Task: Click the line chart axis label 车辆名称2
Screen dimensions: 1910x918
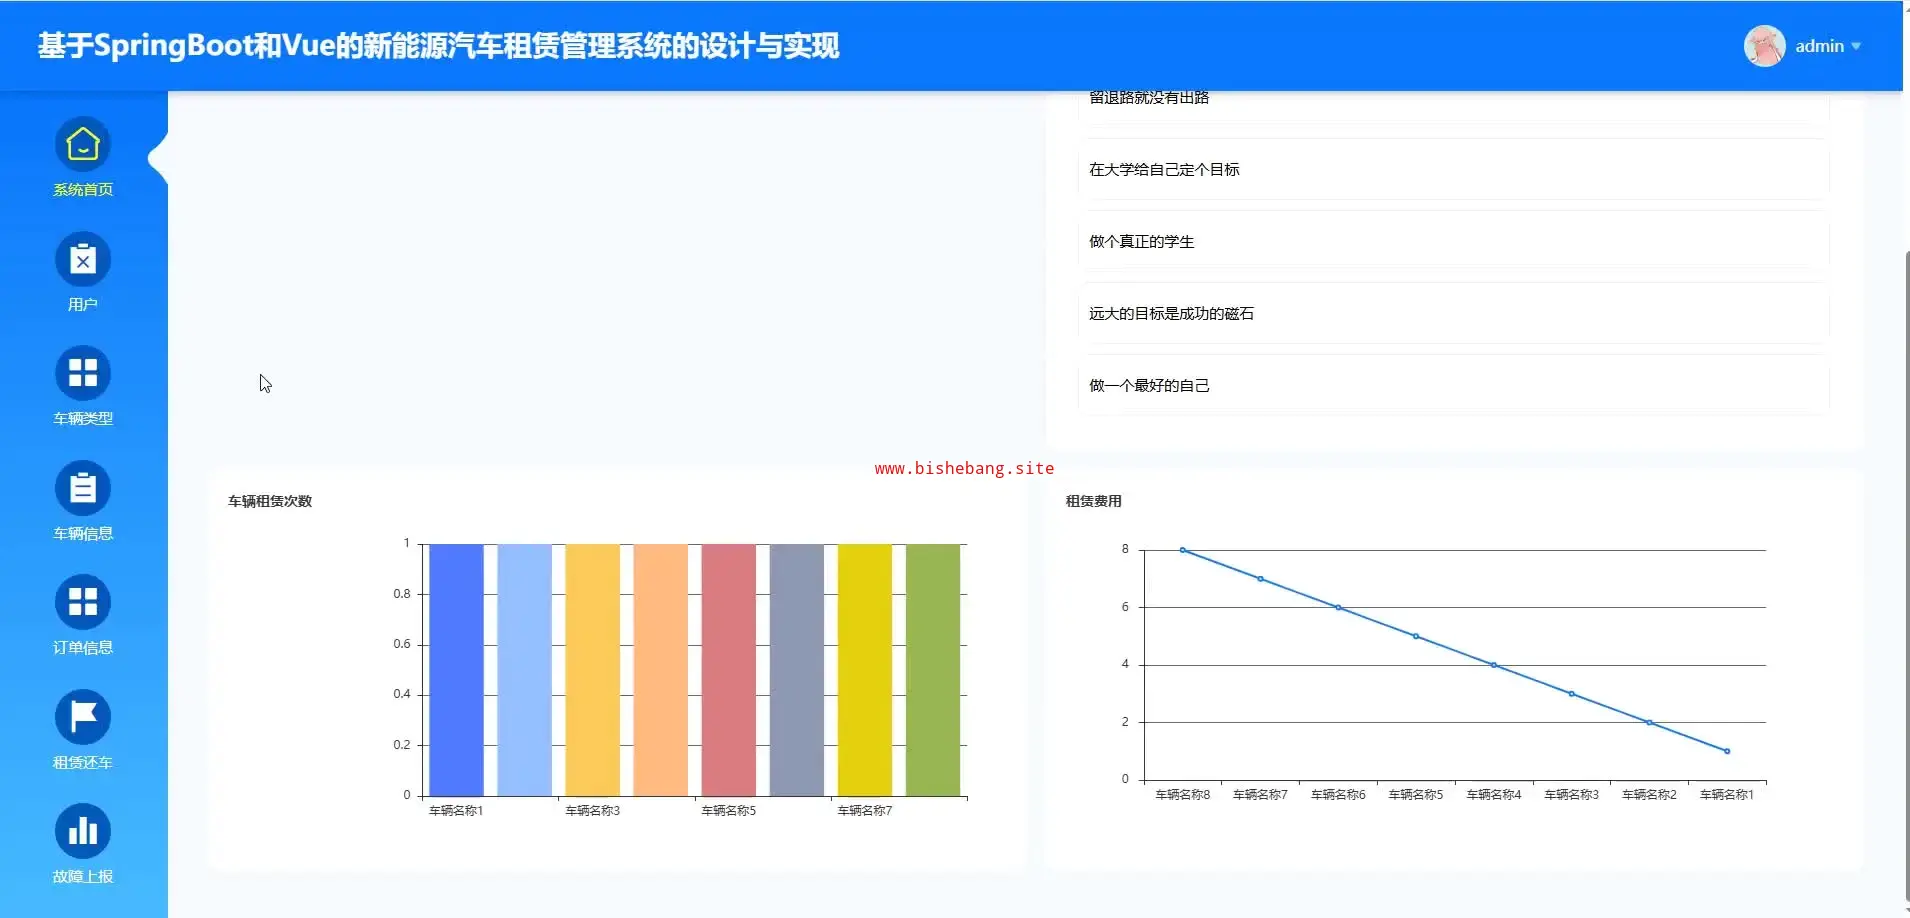Action: pos(1650,795)
